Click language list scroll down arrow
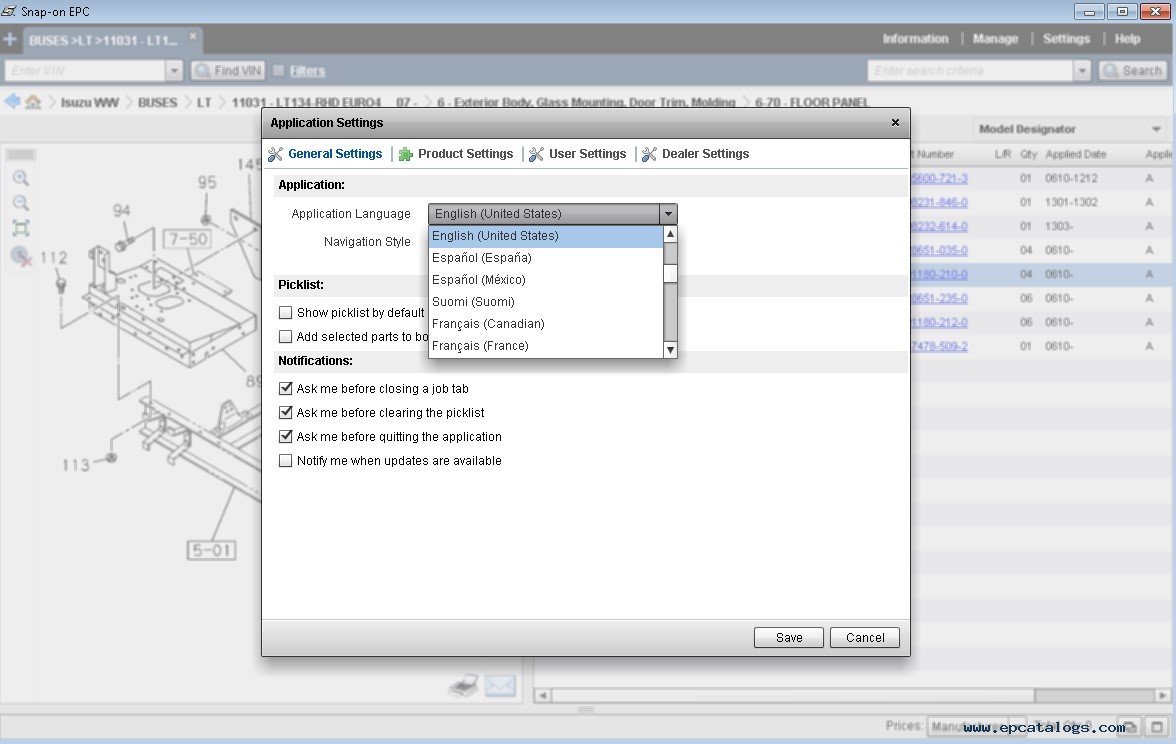Viewport: 1176px width, 744px height. (x=670, y=350)
